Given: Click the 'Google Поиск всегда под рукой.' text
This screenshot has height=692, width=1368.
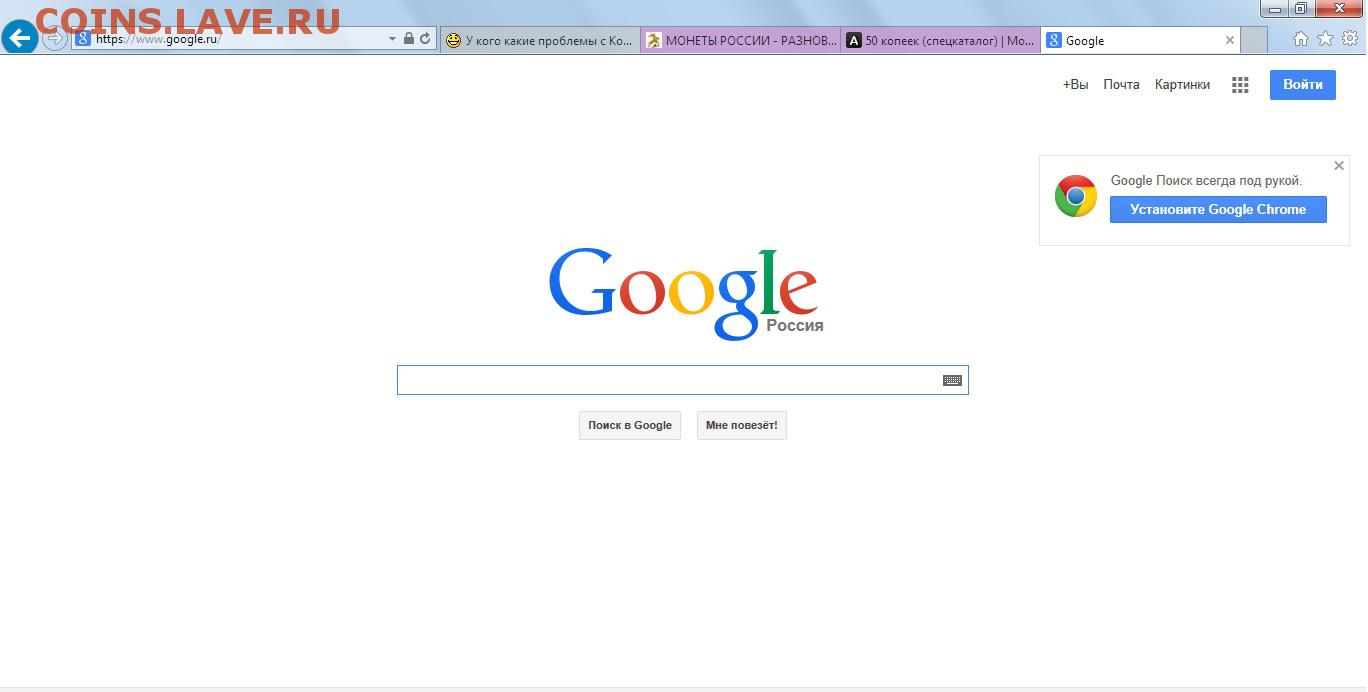Looking at the screenshot, I should tap(1206, 181).
